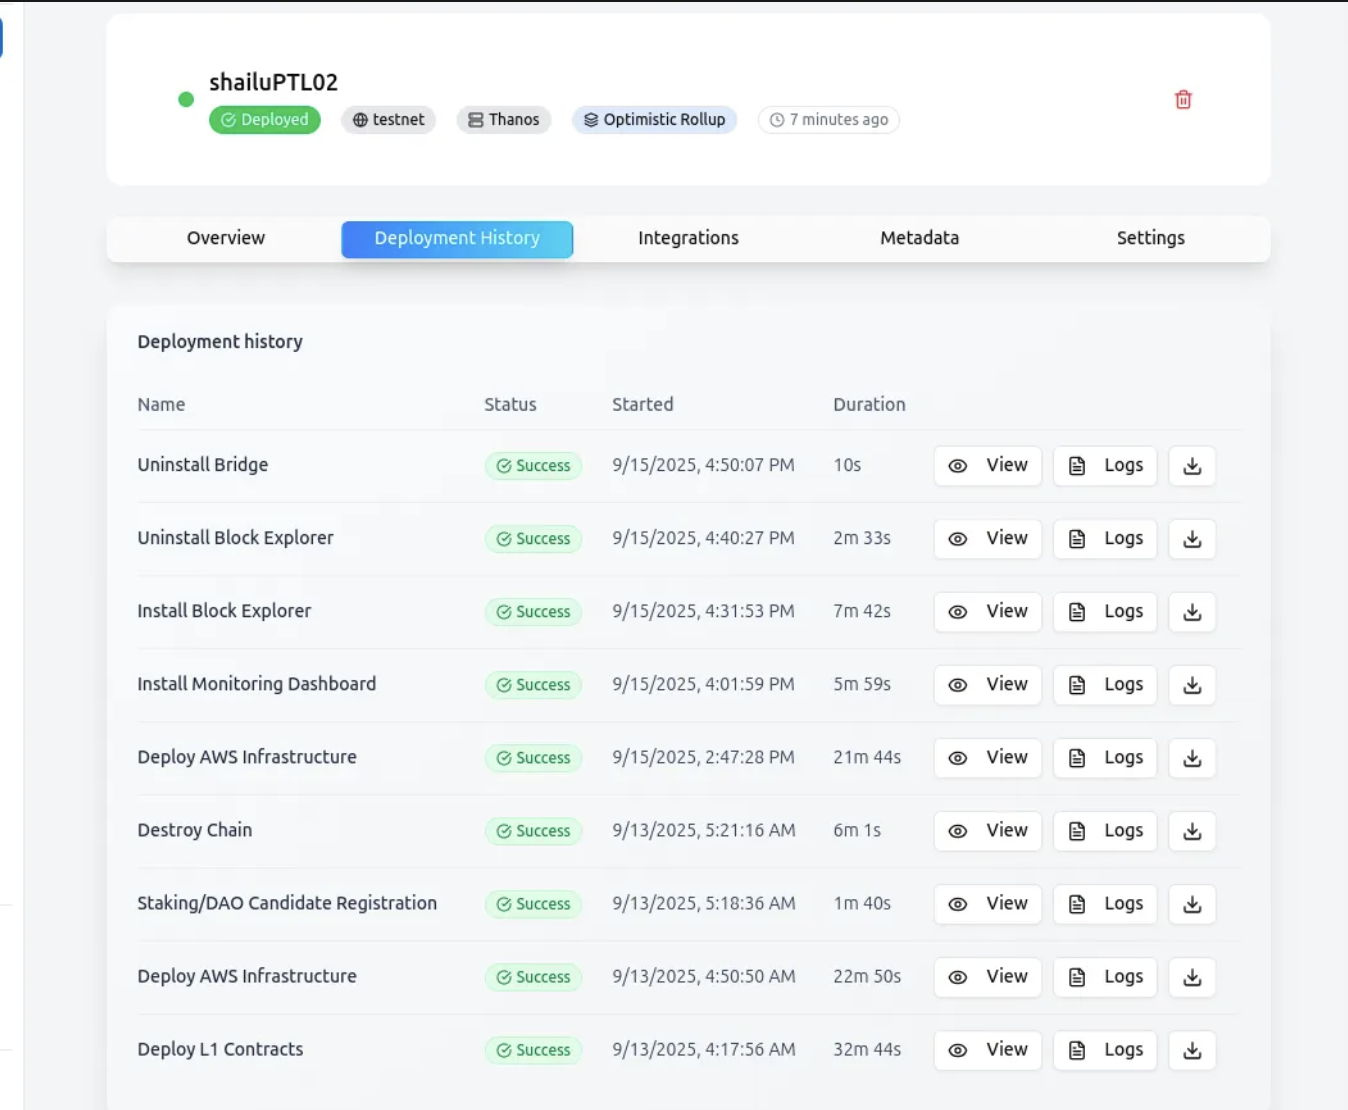Download the Uninstall Block Explorer log

click(x=1192, y=539)
